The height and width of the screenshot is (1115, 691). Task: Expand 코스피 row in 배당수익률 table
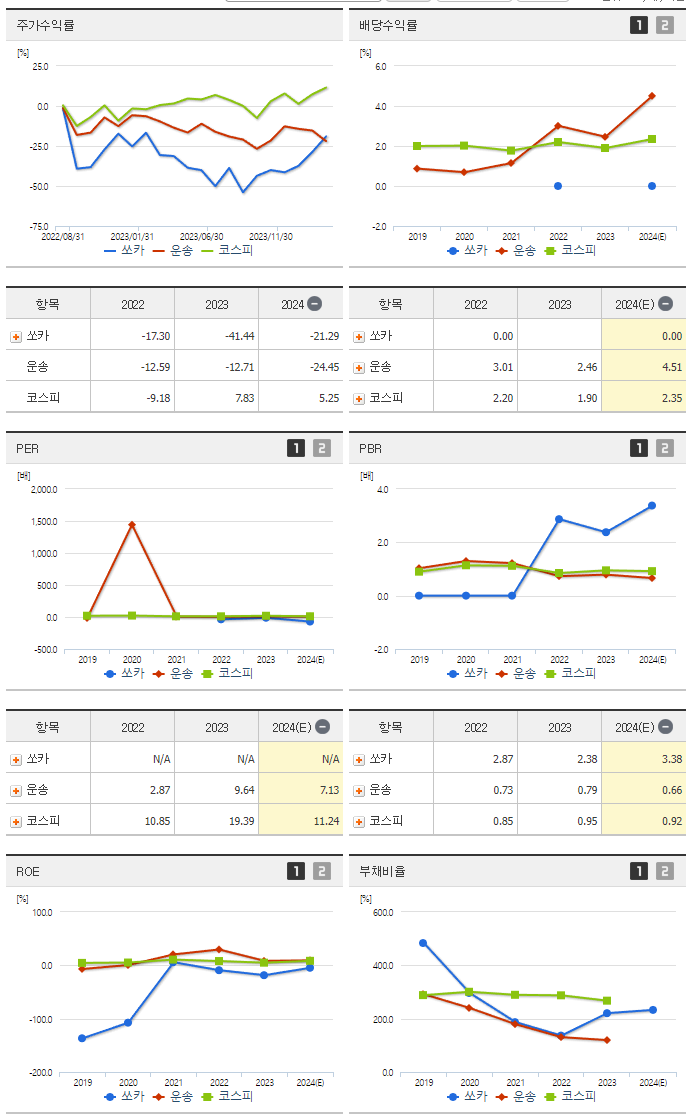tap(359, 399)
